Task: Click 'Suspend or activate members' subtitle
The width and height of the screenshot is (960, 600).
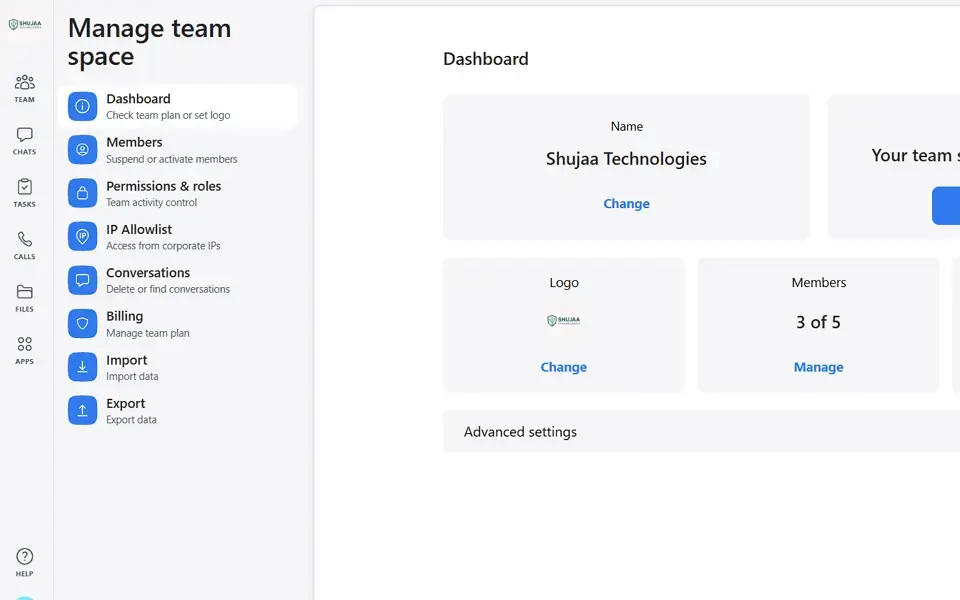Action: (x=171, y=159)
